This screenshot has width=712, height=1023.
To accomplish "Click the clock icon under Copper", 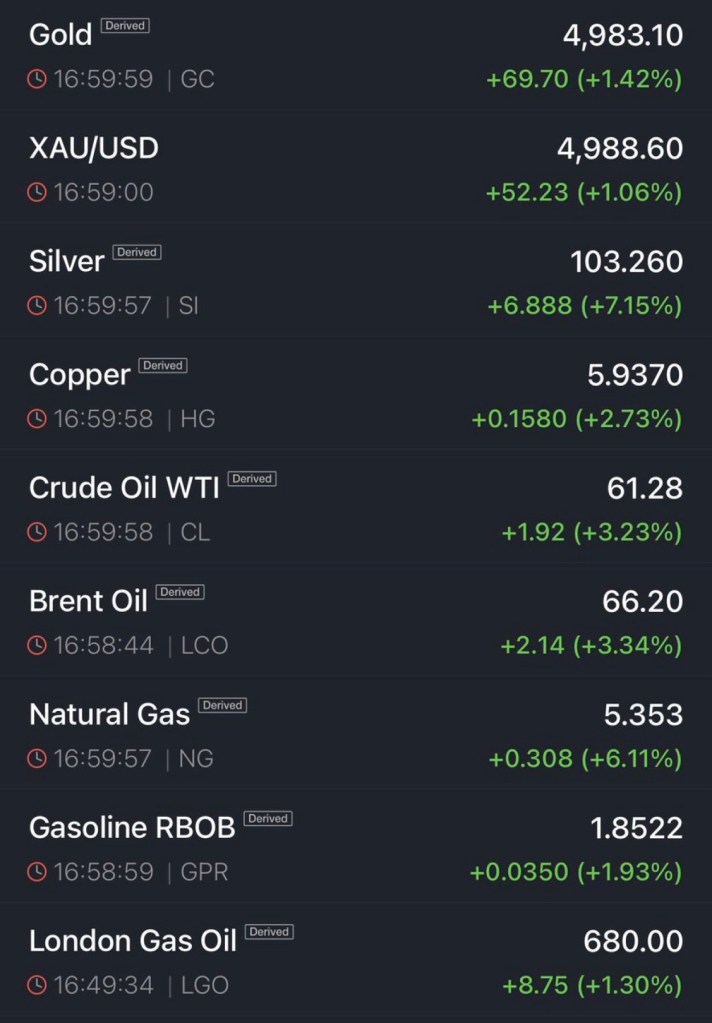I will tap(37, 419).
